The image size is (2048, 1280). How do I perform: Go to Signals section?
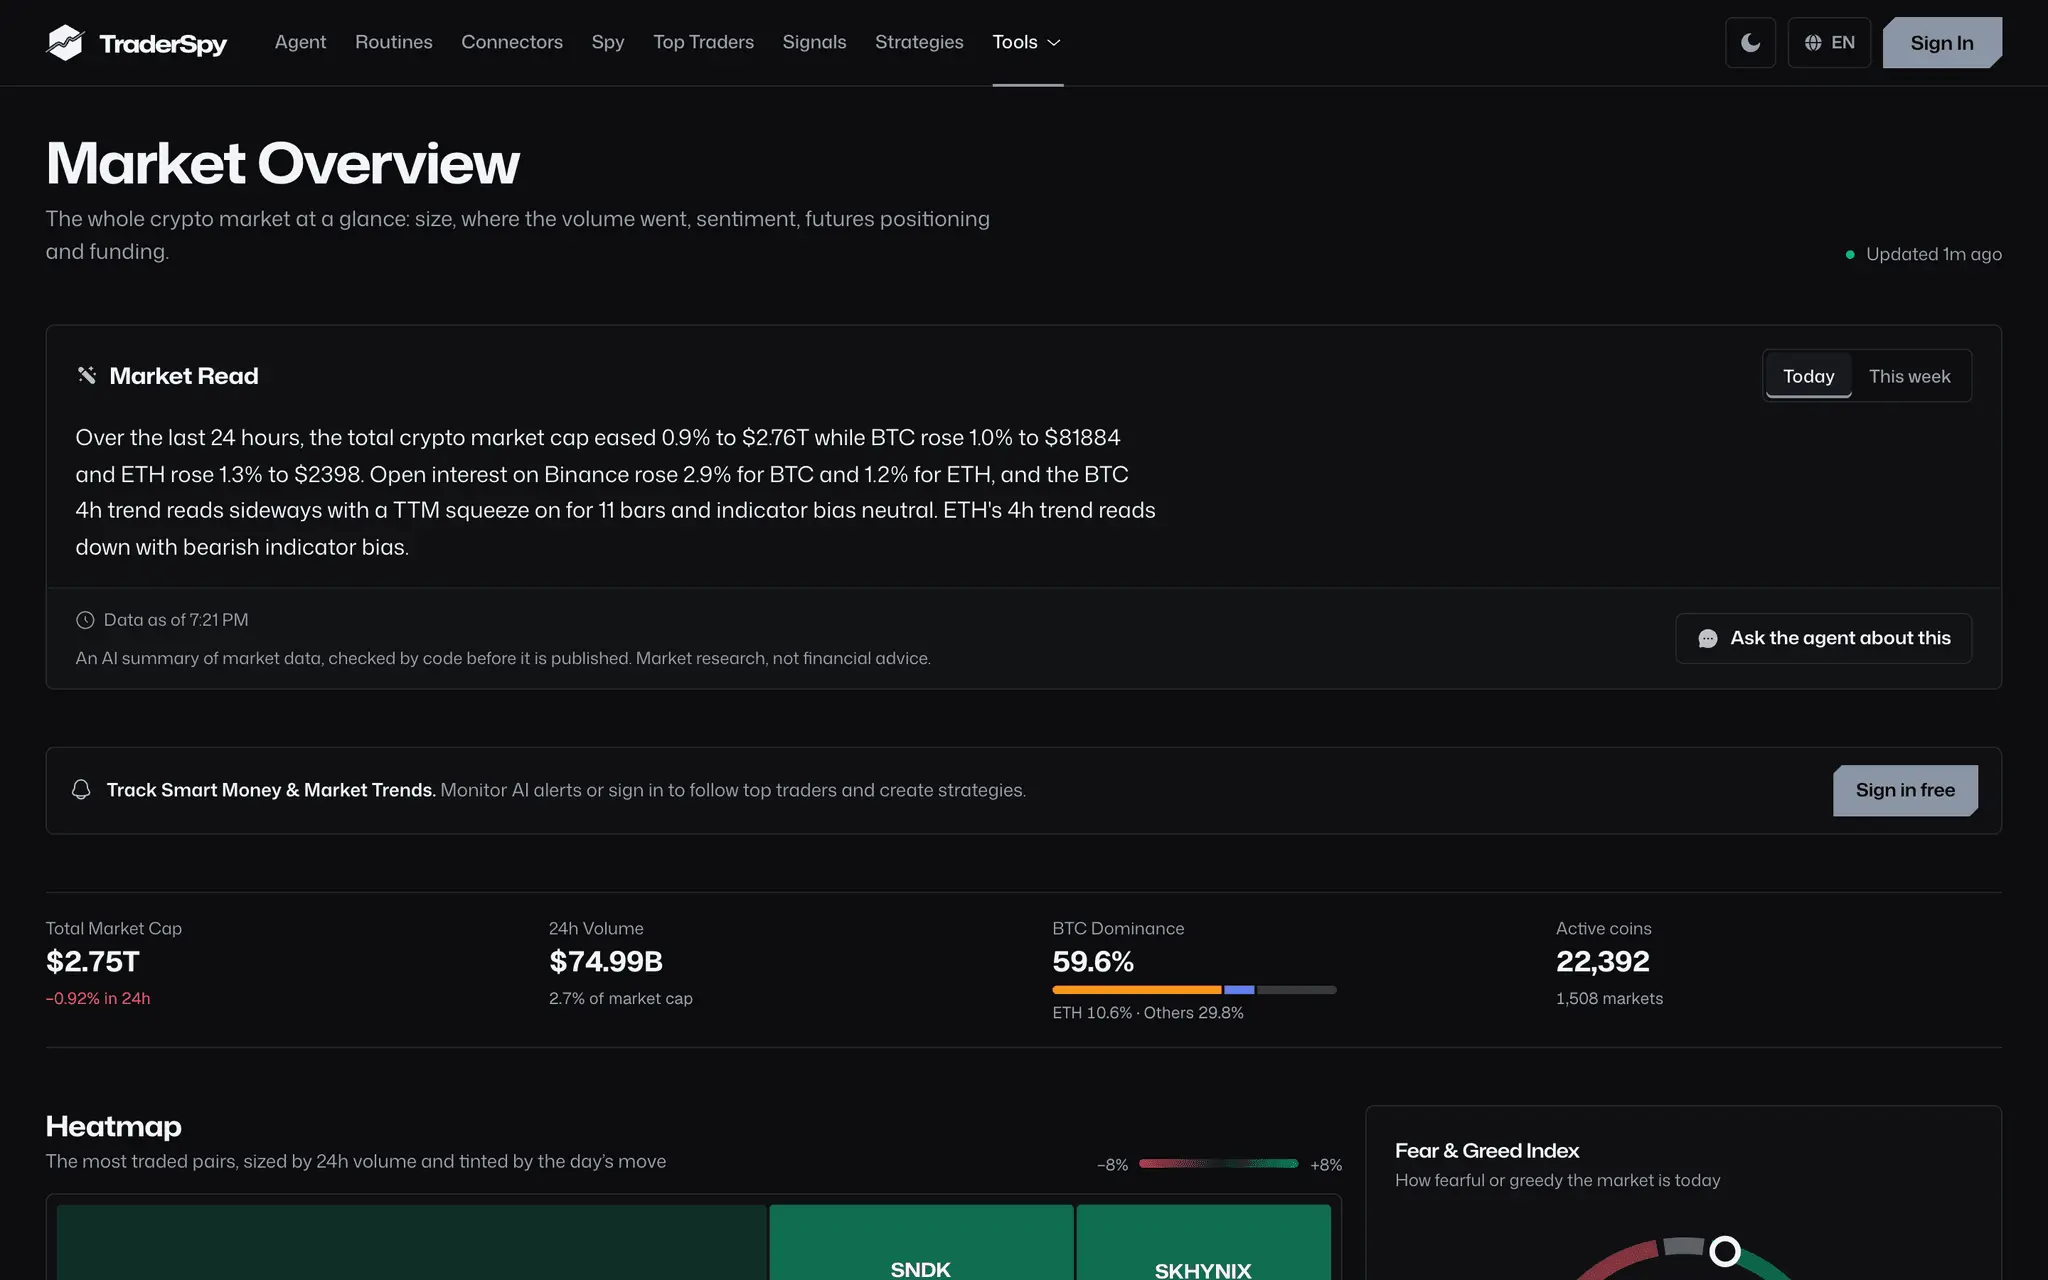(x=814, y=42)
